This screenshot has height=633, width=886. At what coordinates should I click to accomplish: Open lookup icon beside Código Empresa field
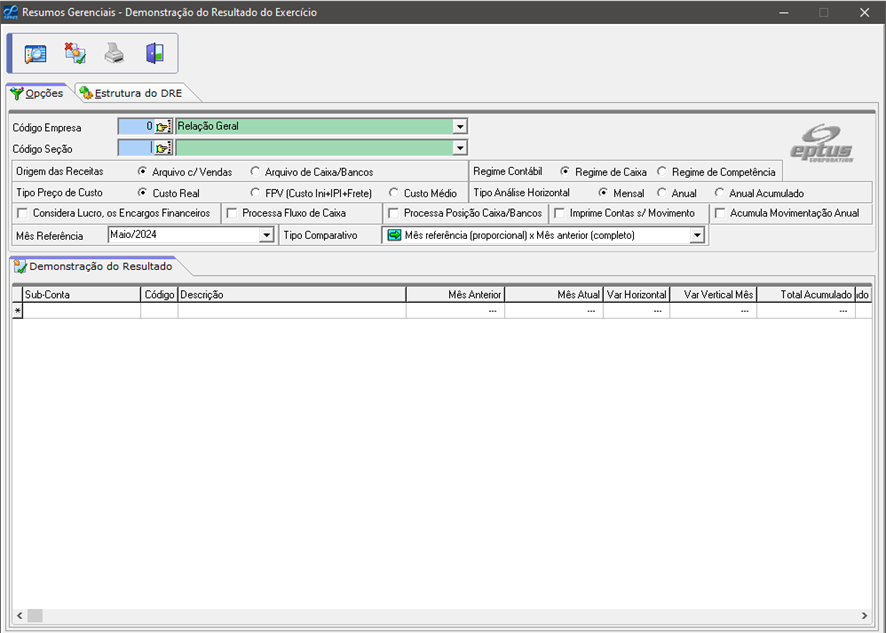[163, 127]
